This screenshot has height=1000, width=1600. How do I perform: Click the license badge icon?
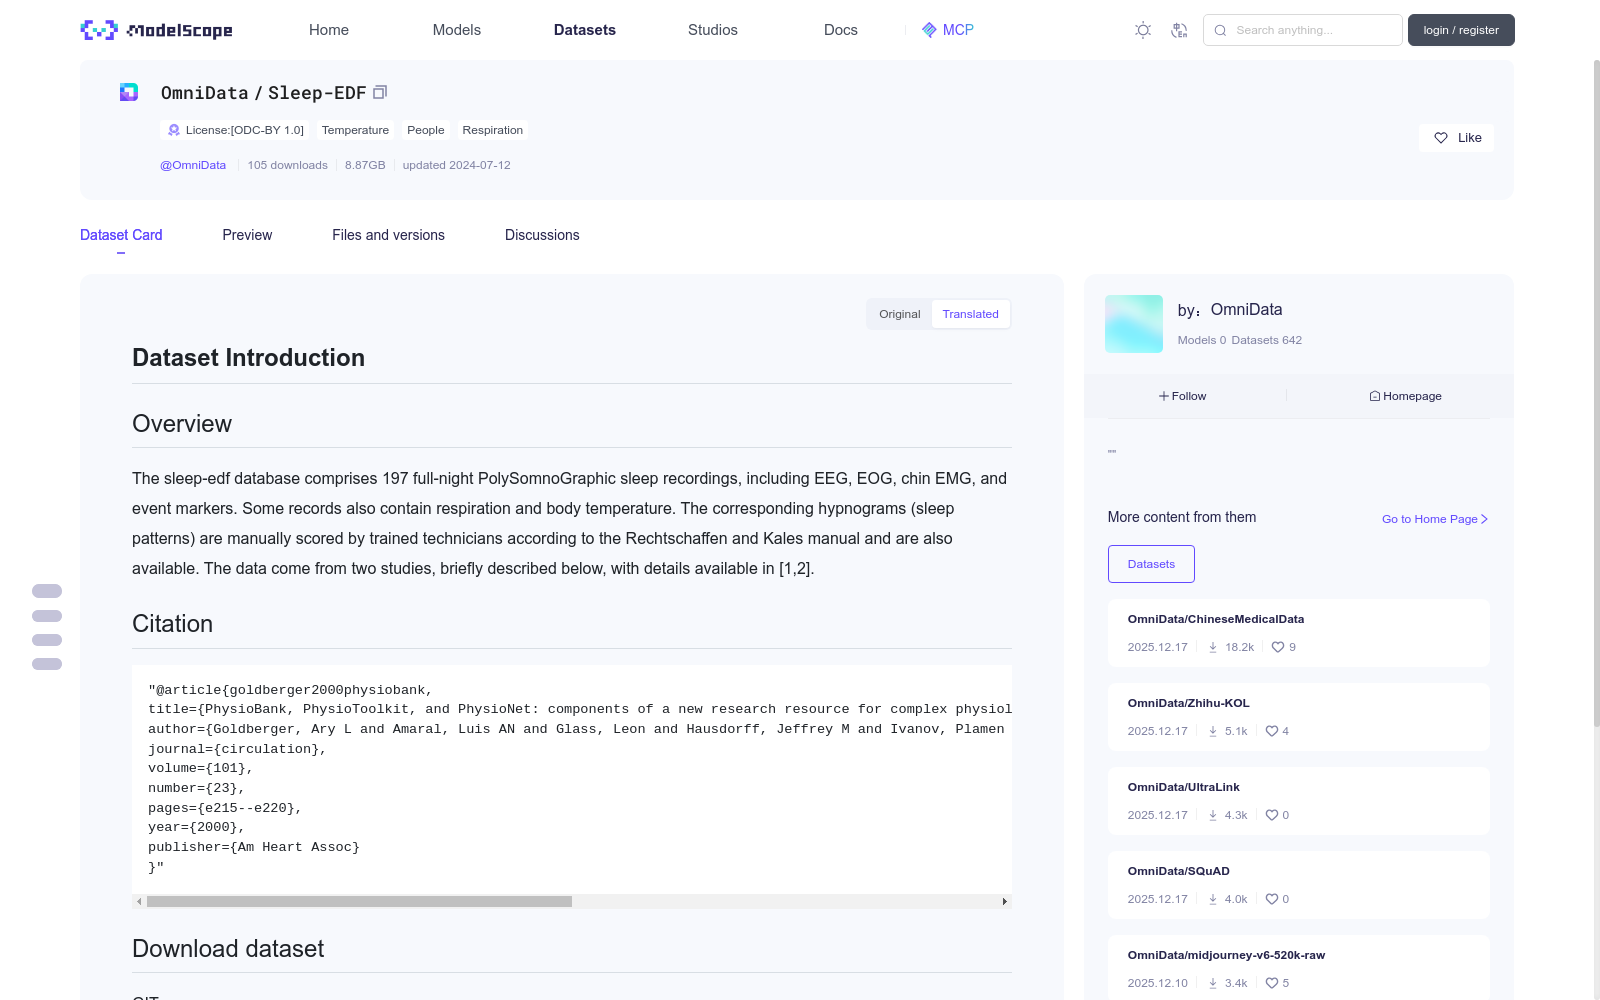point(174,130)
